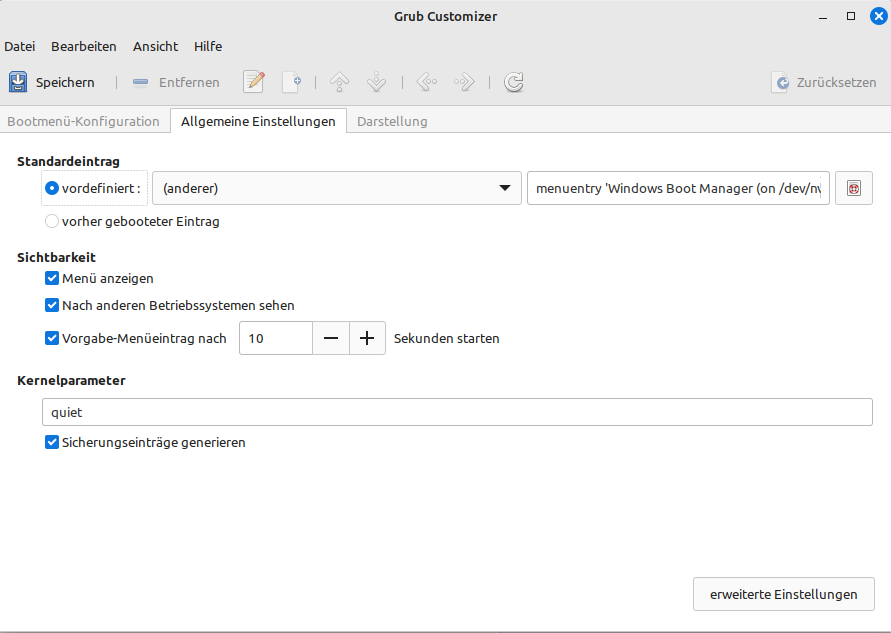The width and height of the screenshot is (891, 633).
Task: Switch to the Darstellung tab
Action: [x=392, y=121]
